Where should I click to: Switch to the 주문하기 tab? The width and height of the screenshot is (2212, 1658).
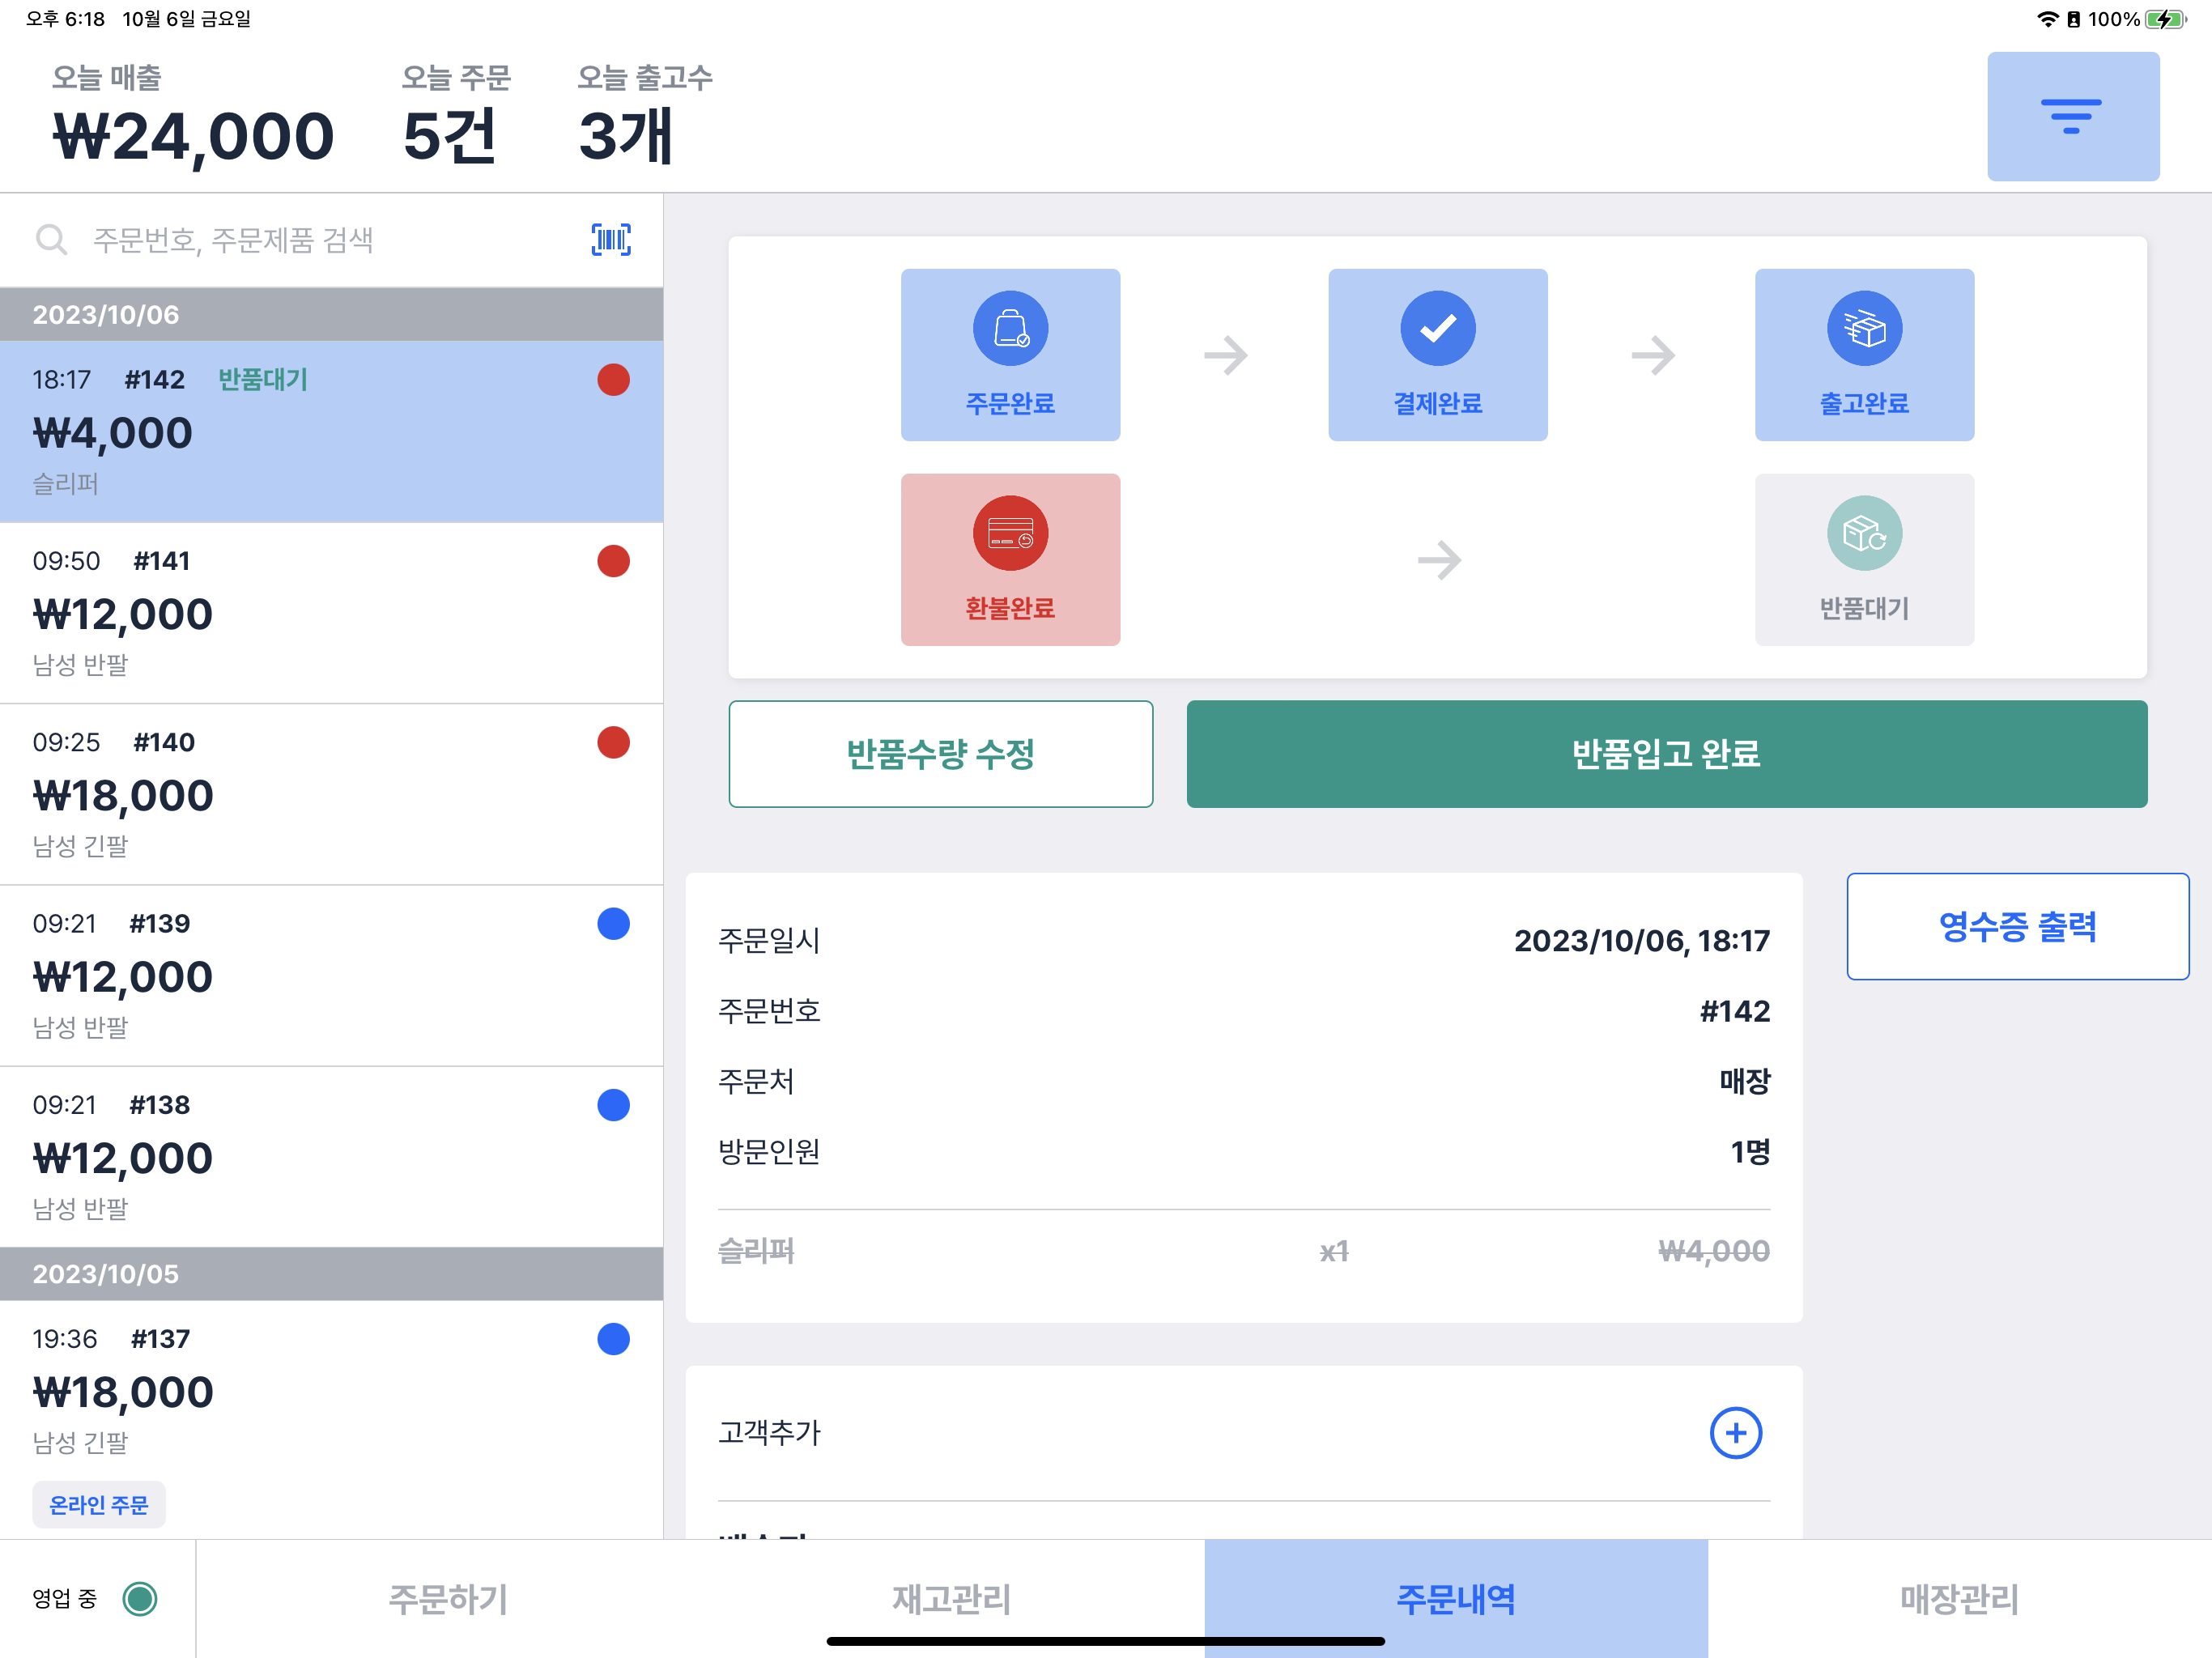(x=448, y=1598)
